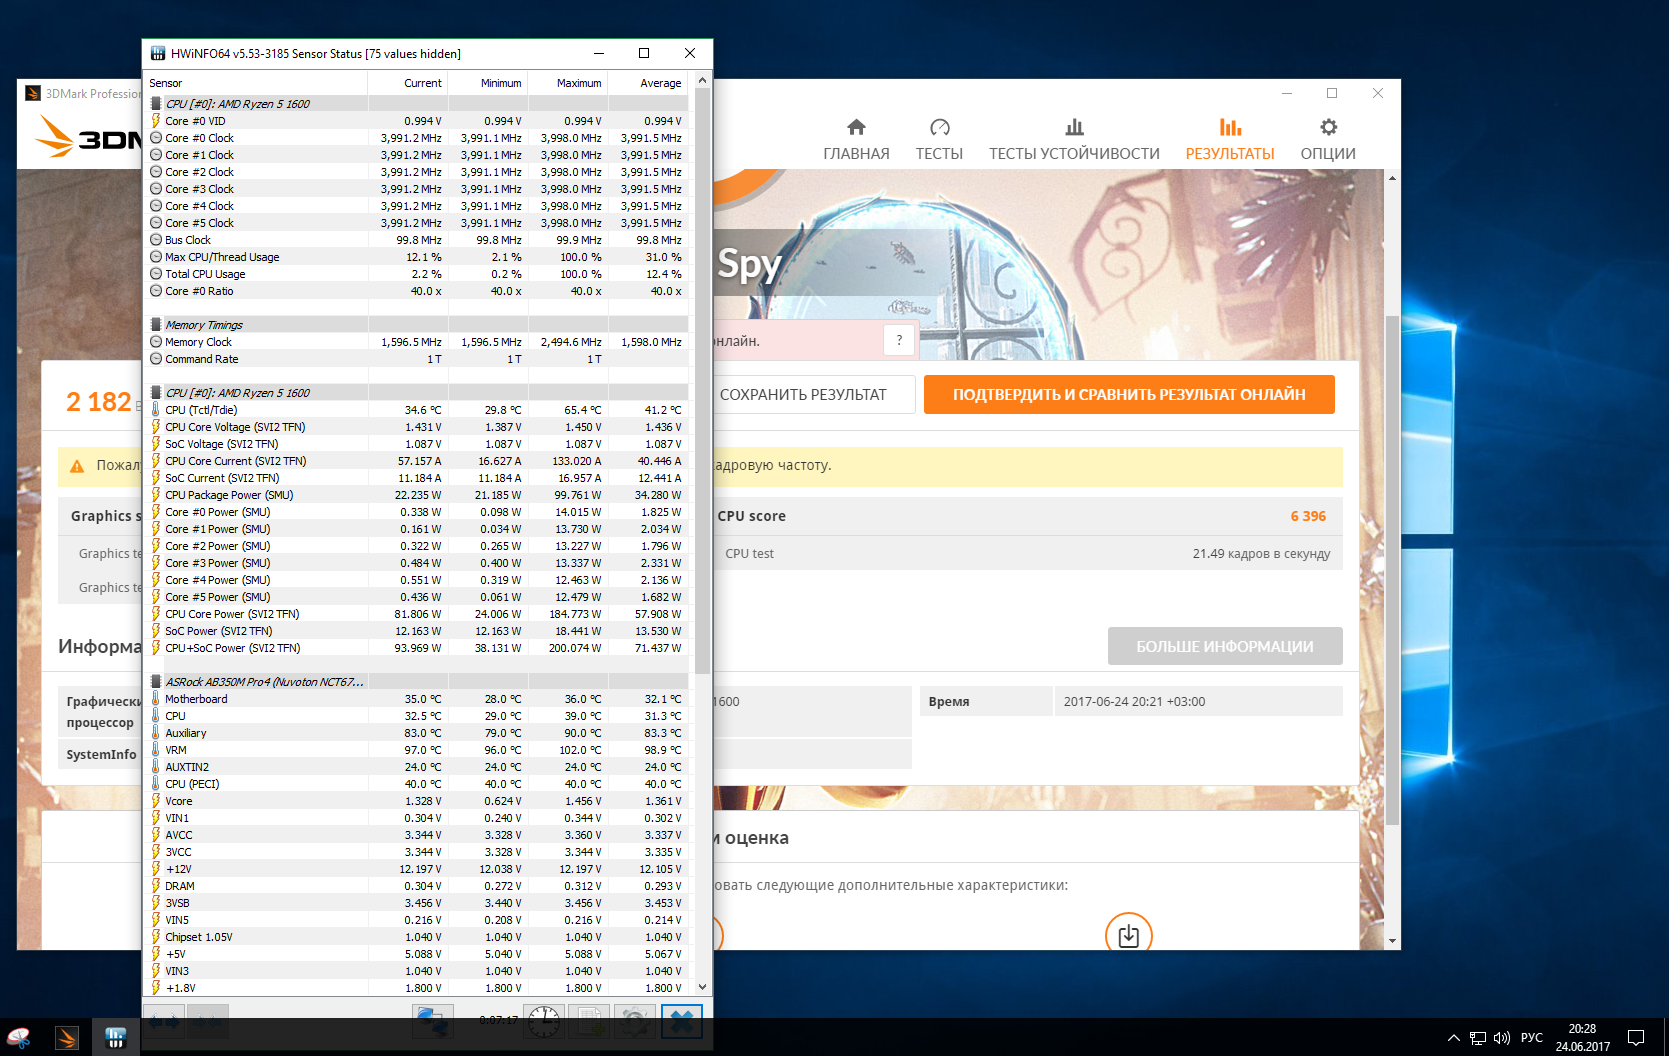The image size is (1669, 1056).
Task: Click the CPU test result row
Action: click(1028, 554)
